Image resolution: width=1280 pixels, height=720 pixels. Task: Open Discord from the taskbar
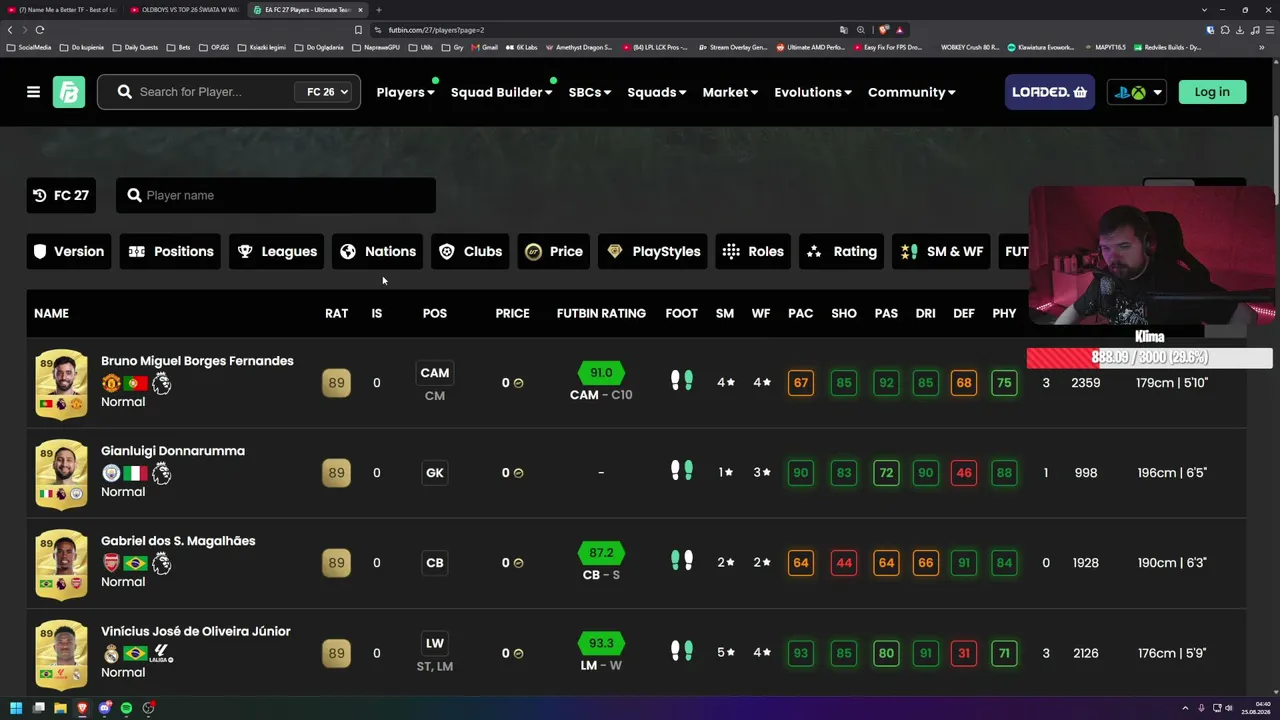104,708
